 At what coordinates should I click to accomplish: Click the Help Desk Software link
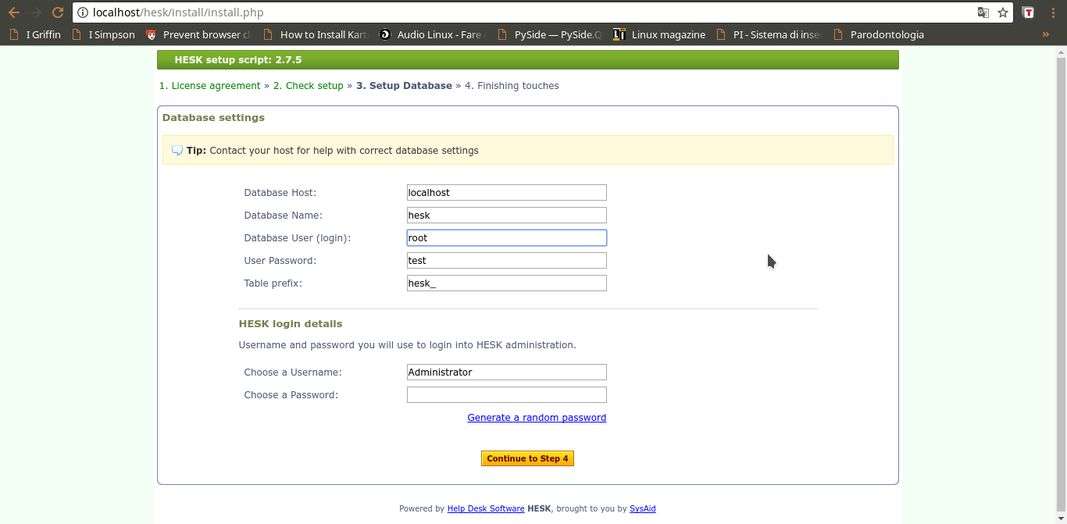(x=486, y=508)
